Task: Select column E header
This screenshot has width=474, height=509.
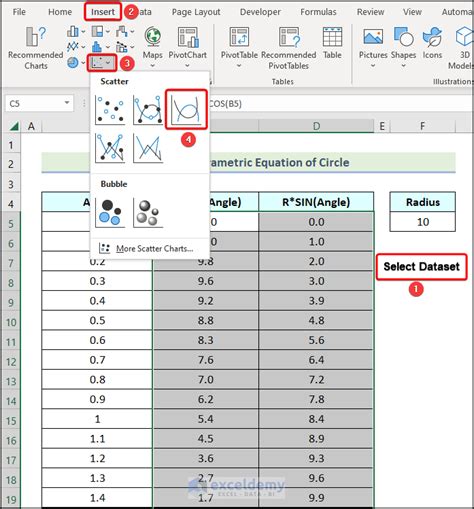Action: (x=382, y=126)
